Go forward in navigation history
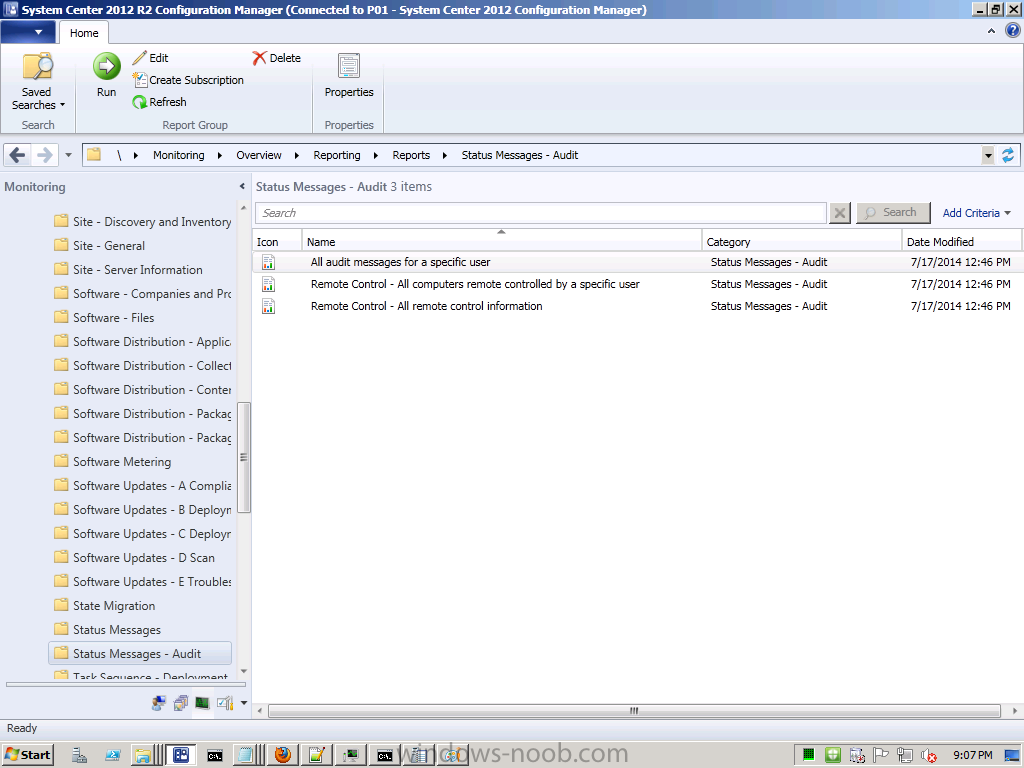Viewport: 1024px width, 768px height. [x=44, y=155]
